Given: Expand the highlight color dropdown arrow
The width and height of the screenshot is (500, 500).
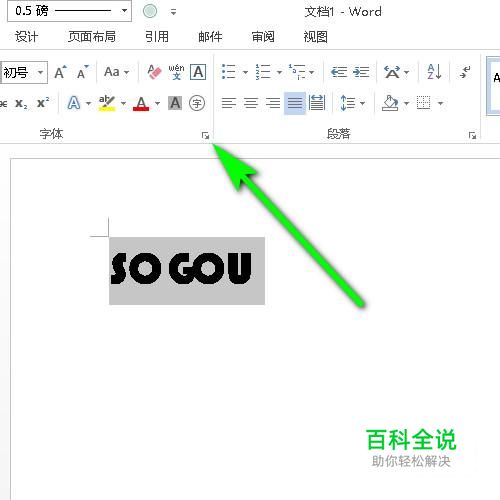Looking at the screenshot, I should [123, 103].
